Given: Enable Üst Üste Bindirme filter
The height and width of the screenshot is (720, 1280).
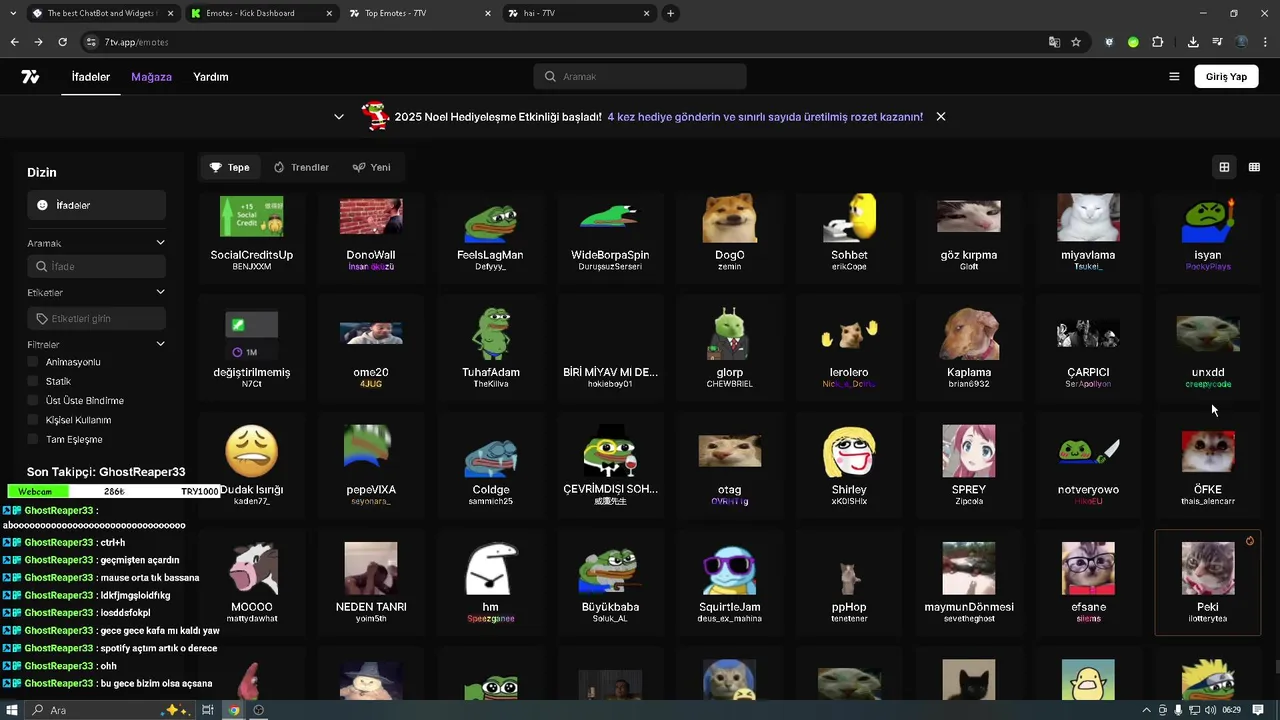Looking at the screenshot, I should tap(33, 401).
